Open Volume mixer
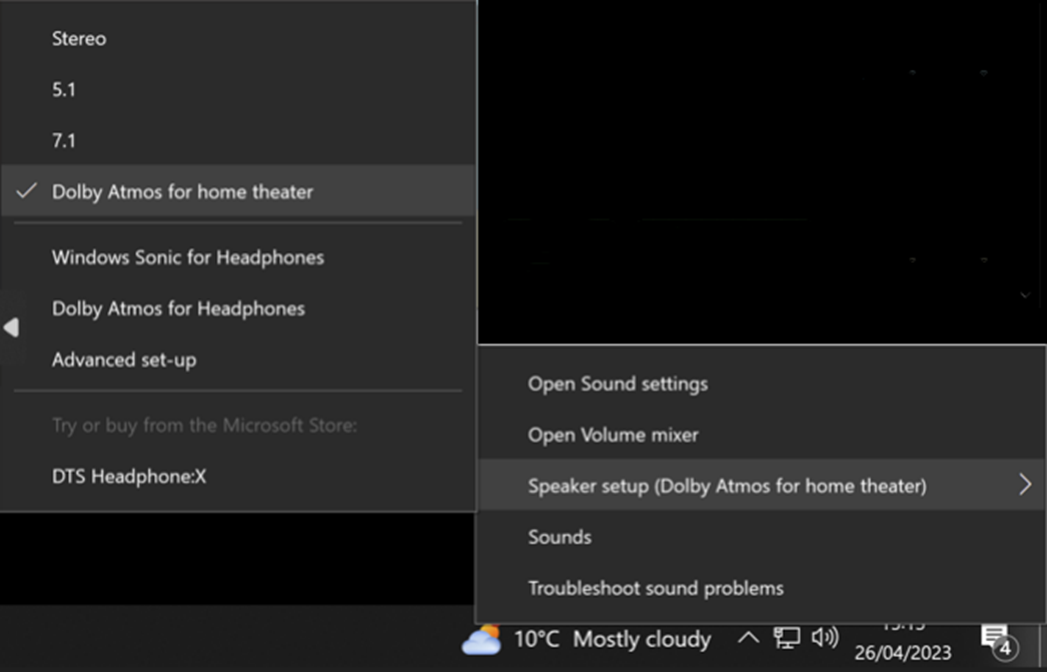 tap(613, 435)
